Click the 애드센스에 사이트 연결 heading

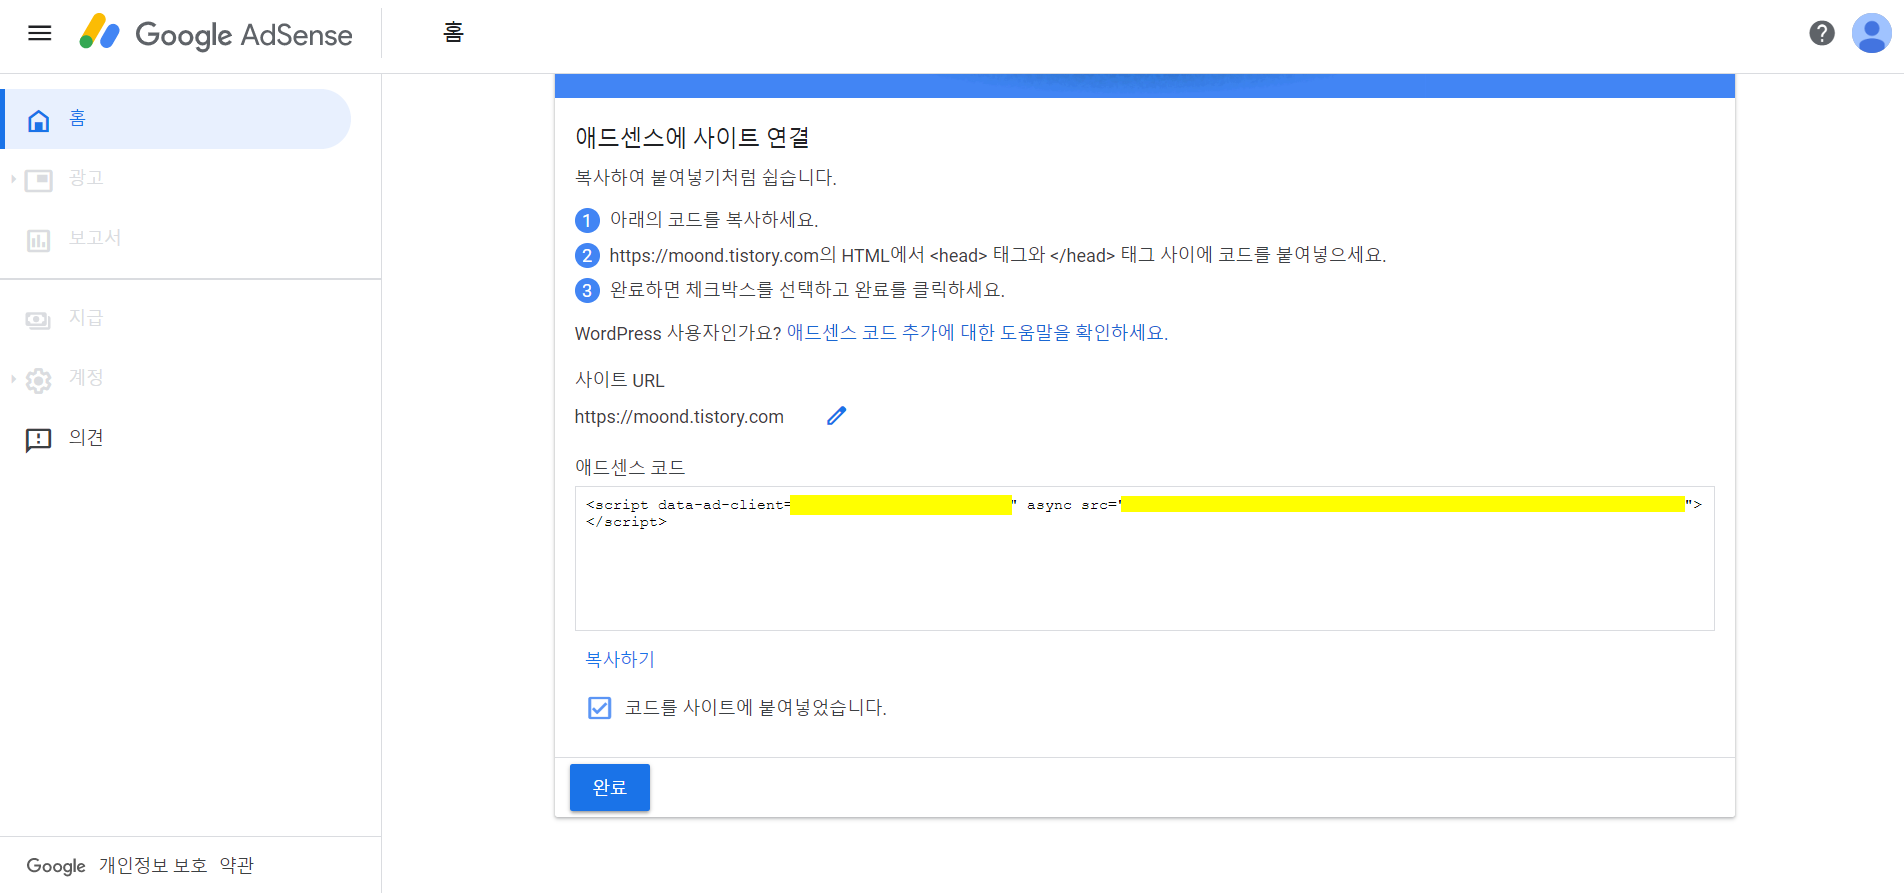pyautogui.click(x=692, y=138)
